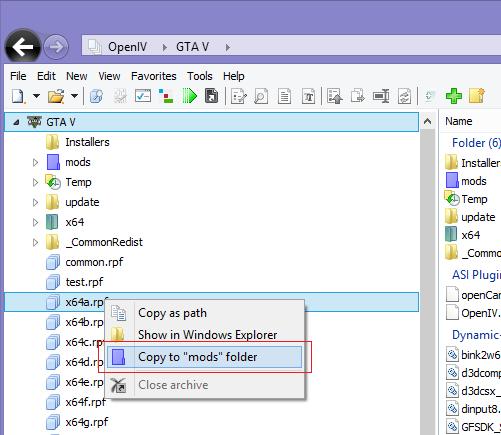Click the Folder (6) group header
This screenshot has height=435, width=501.
(x=476, y=143)
